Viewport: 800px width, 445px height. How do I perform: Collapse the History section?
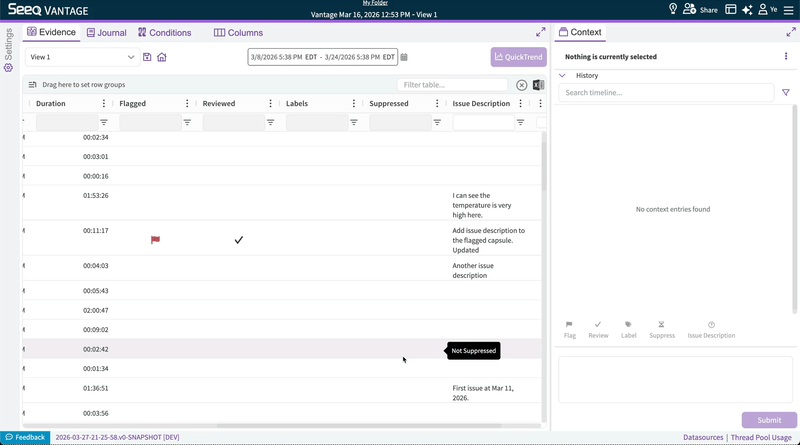[x=562, y=76]
